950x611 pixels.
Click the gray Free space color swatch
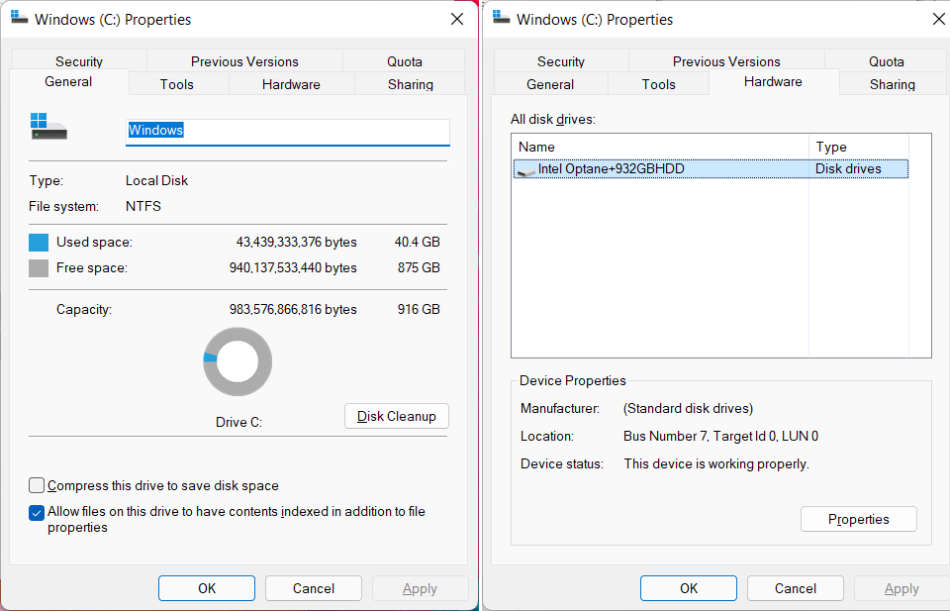click(x=38, y=268)
